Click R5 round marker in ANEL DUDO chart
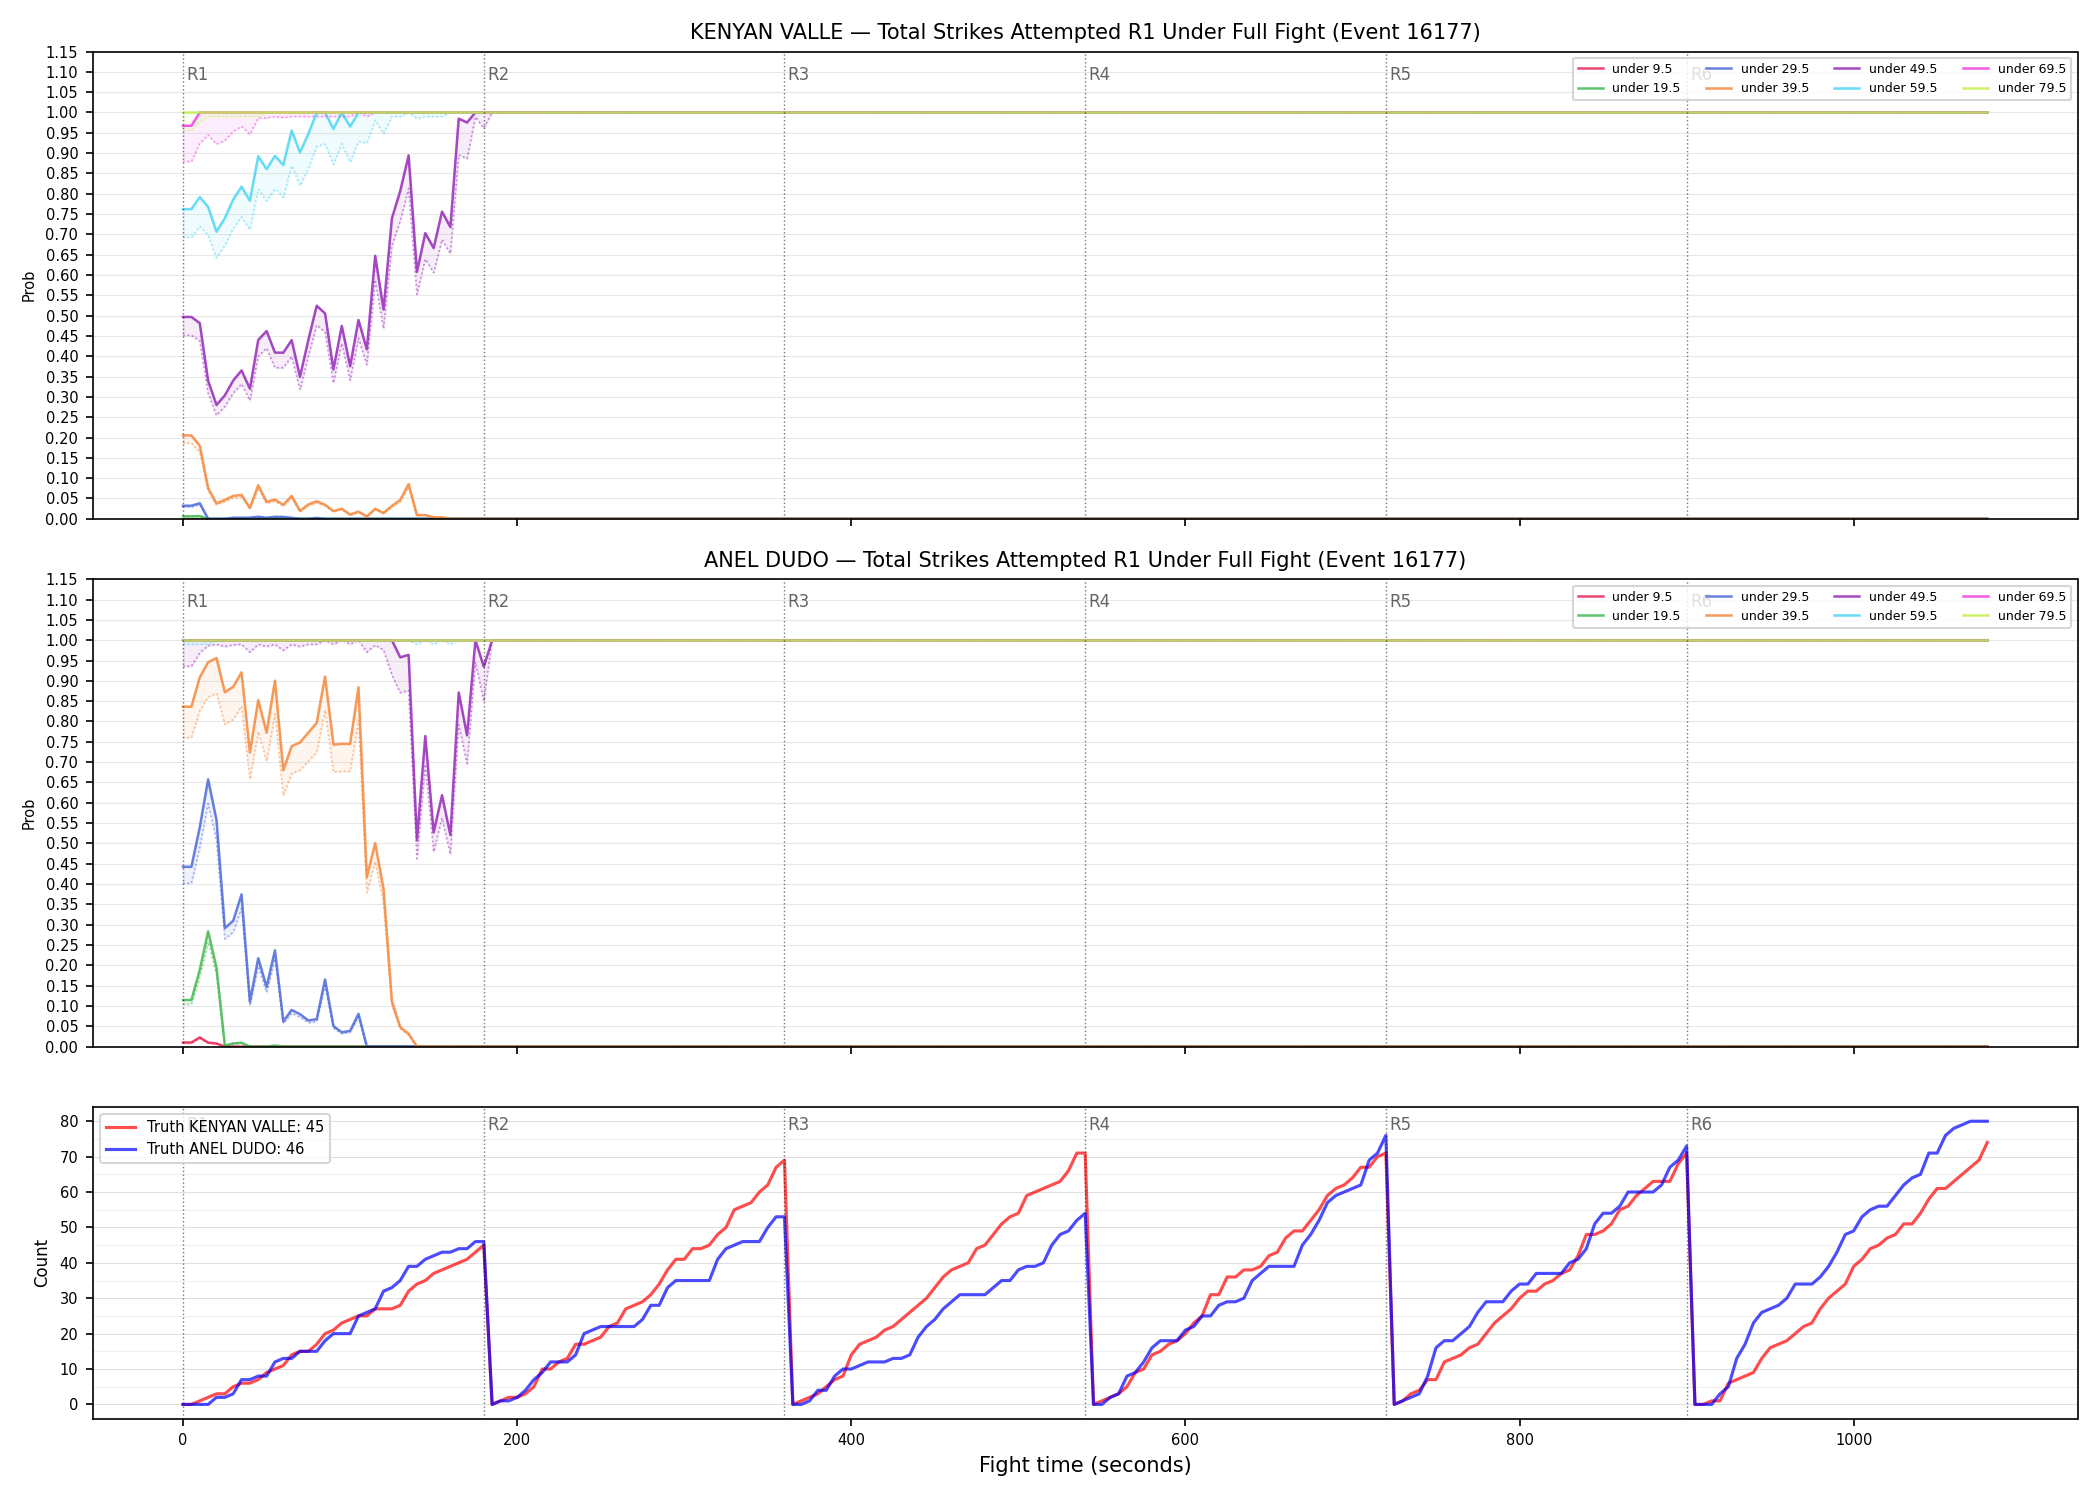 pyautogui.click(x=1400, y=601)
